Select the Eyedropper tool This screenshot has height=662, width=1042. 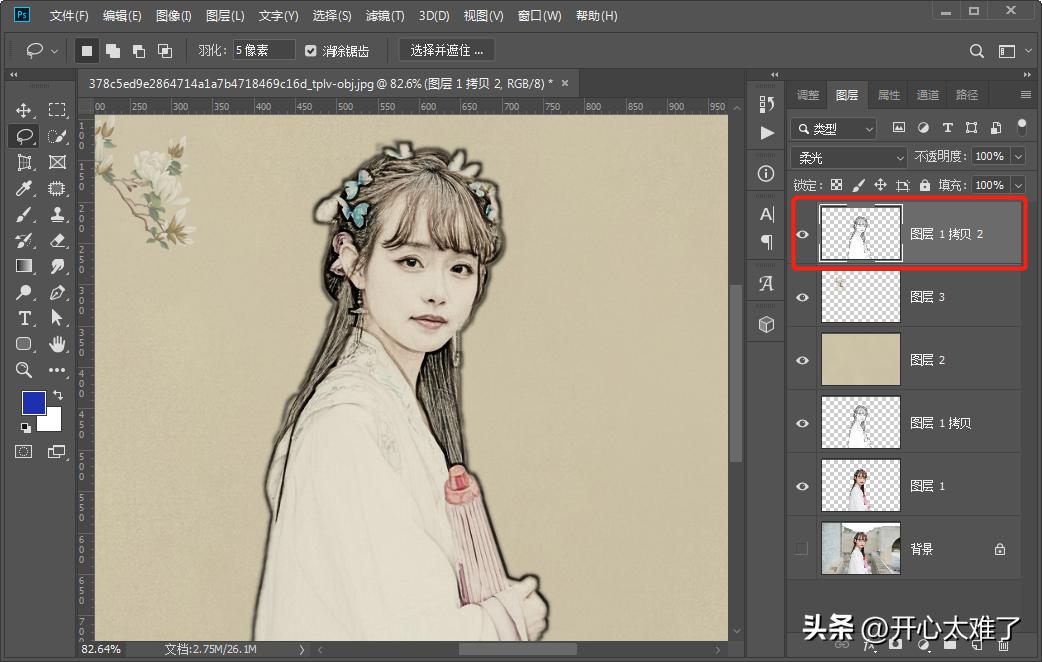pyautogui.click(x=23, y=188)
